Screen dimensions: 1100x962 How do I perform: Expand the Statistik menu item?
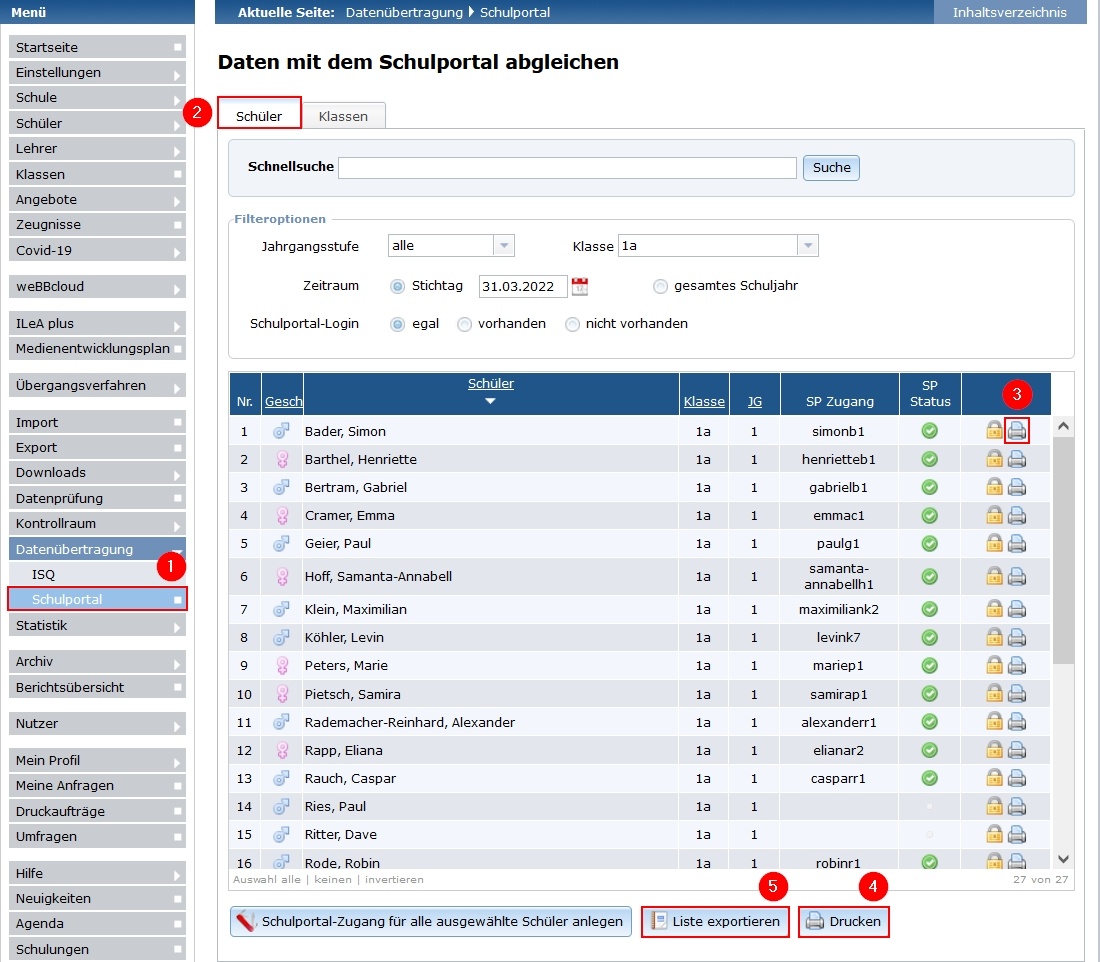pos(98,625)
